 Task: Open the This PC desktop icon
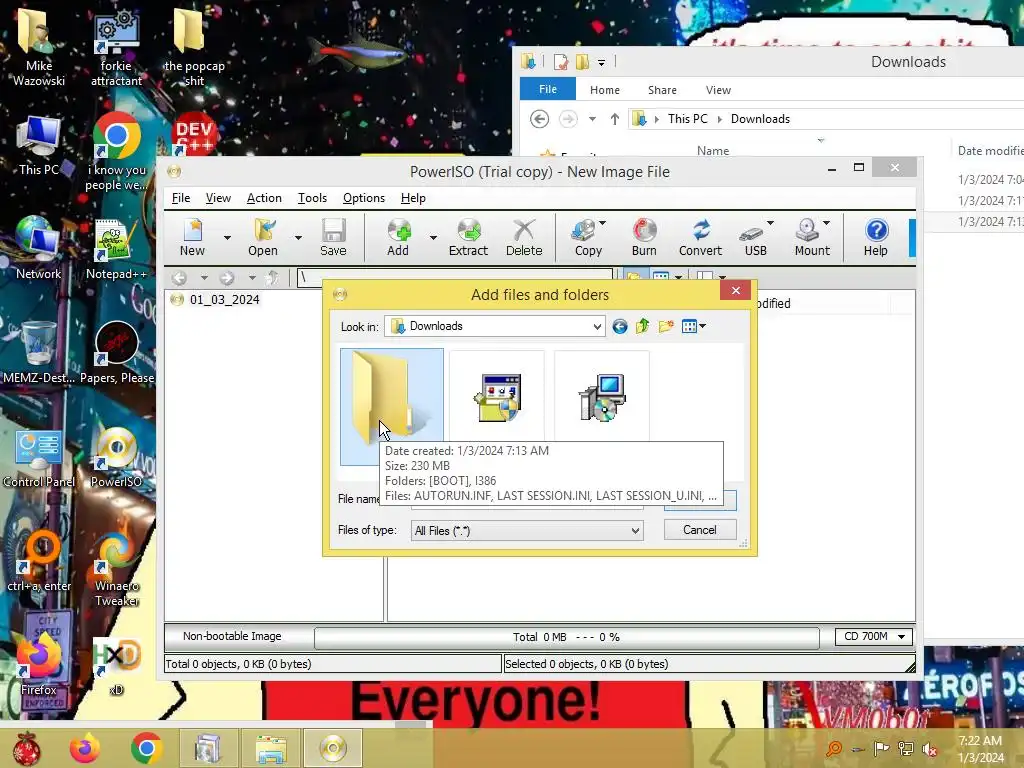[39, 145]
